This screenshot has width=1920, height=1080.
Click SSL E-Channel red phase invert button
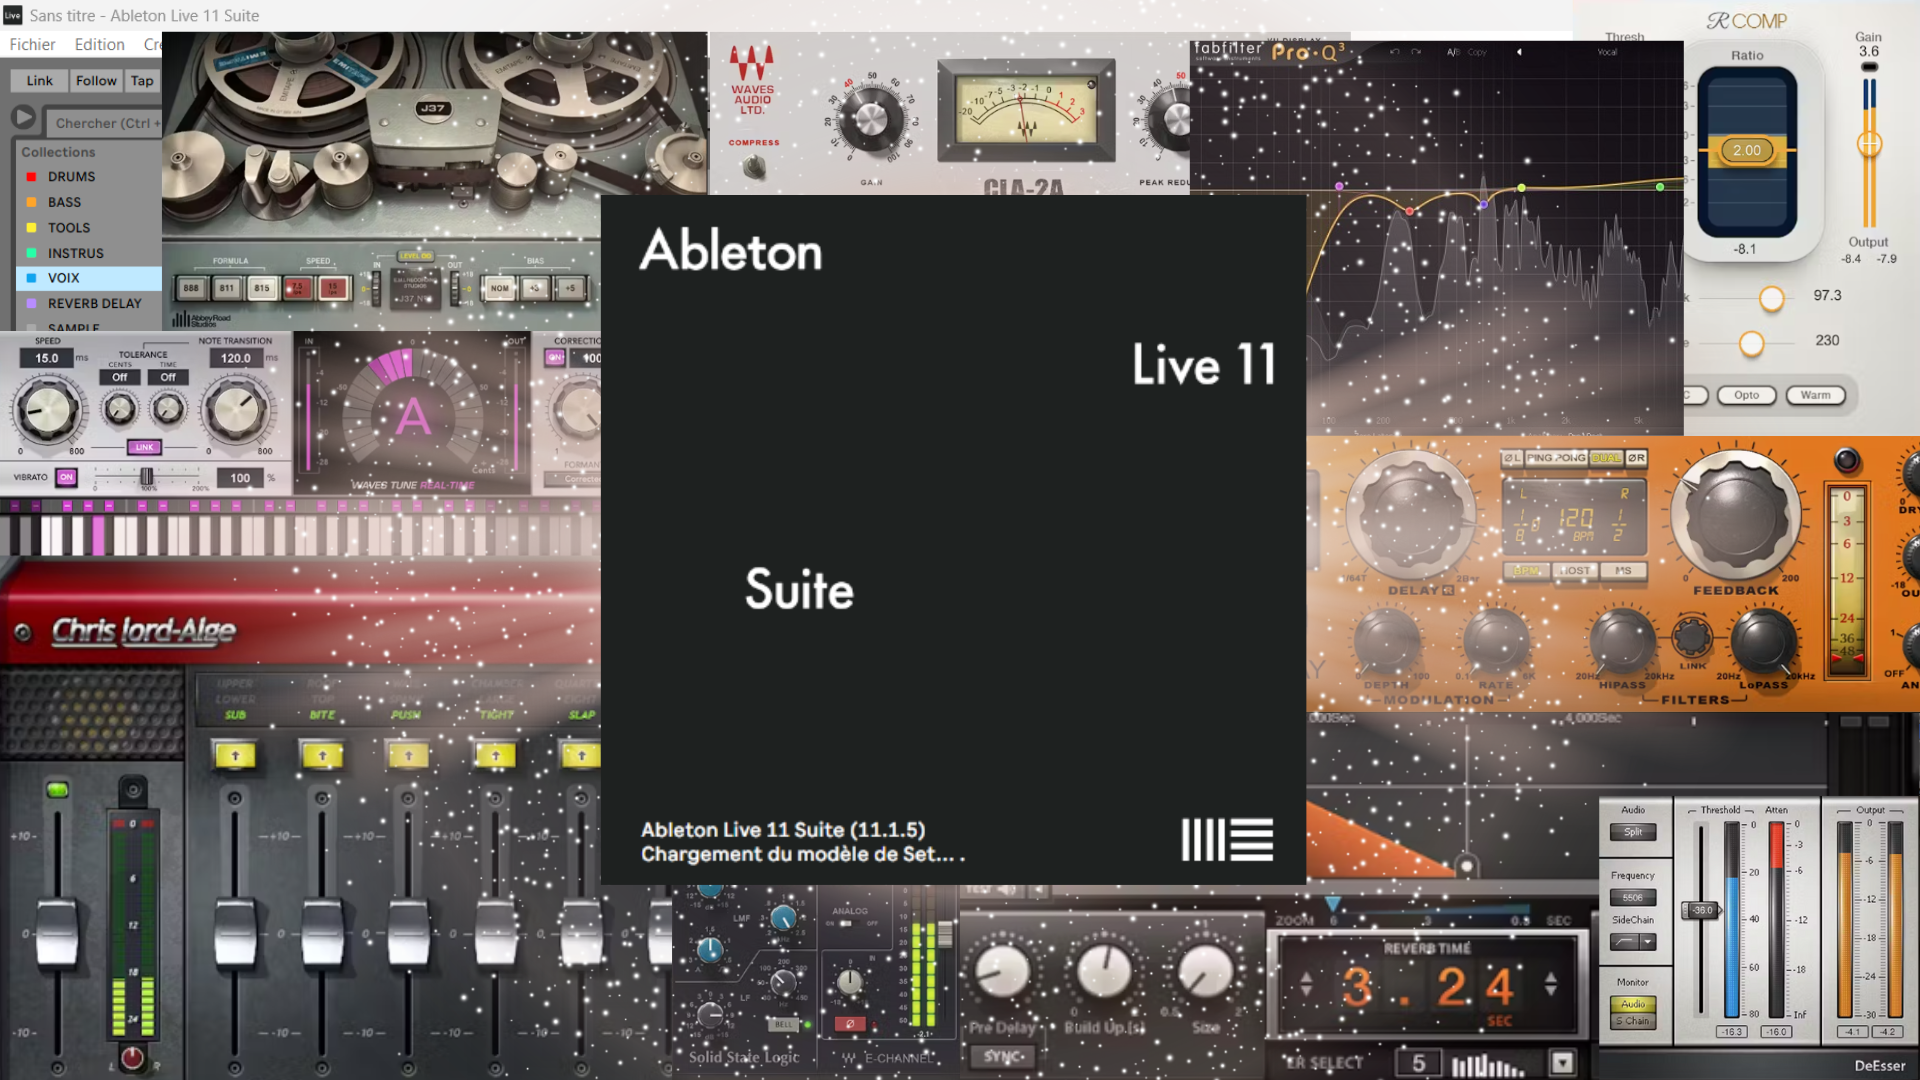point(849,1024)
